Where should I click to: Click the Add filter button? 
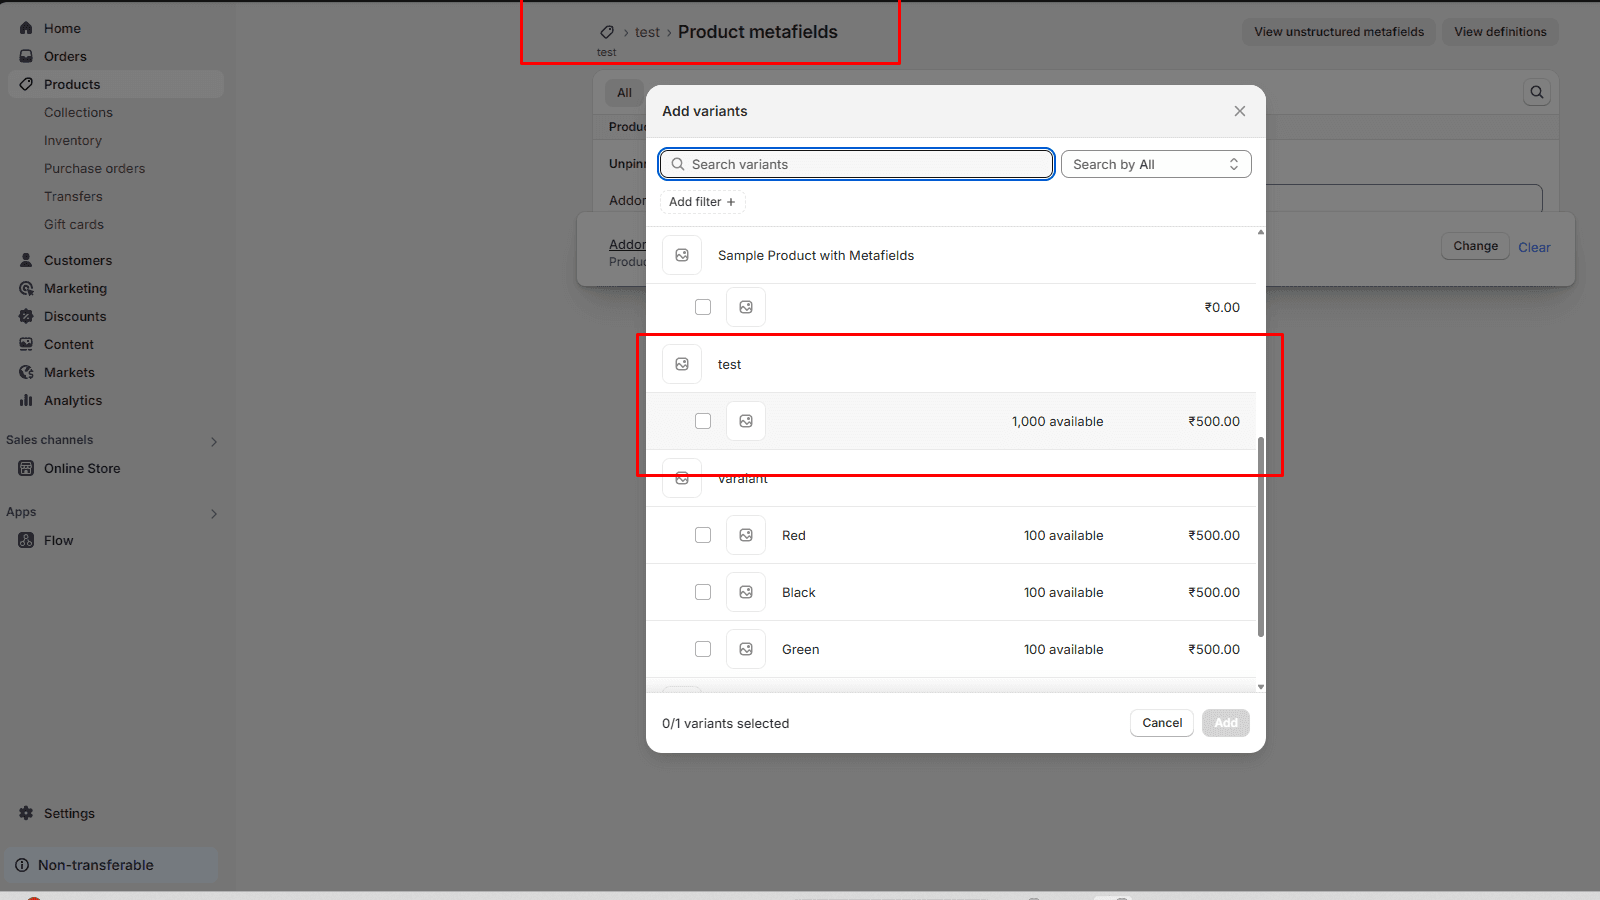[702, 202]
